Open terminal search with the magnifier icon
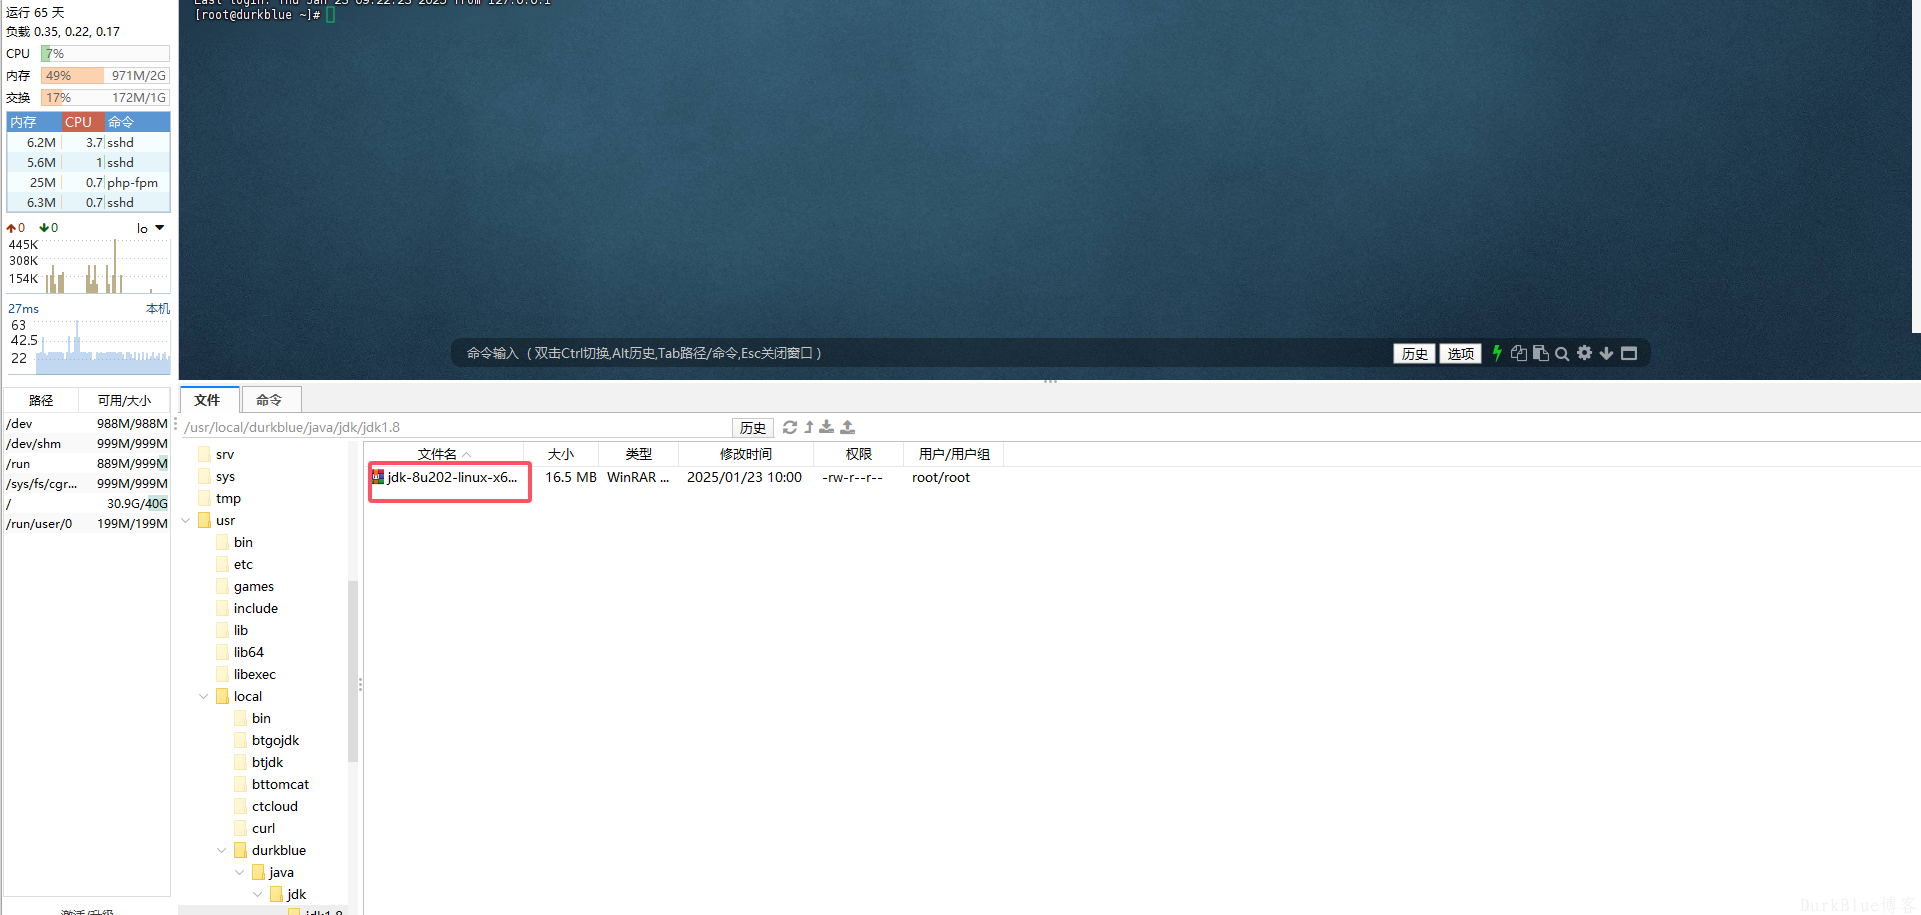 1562,354
